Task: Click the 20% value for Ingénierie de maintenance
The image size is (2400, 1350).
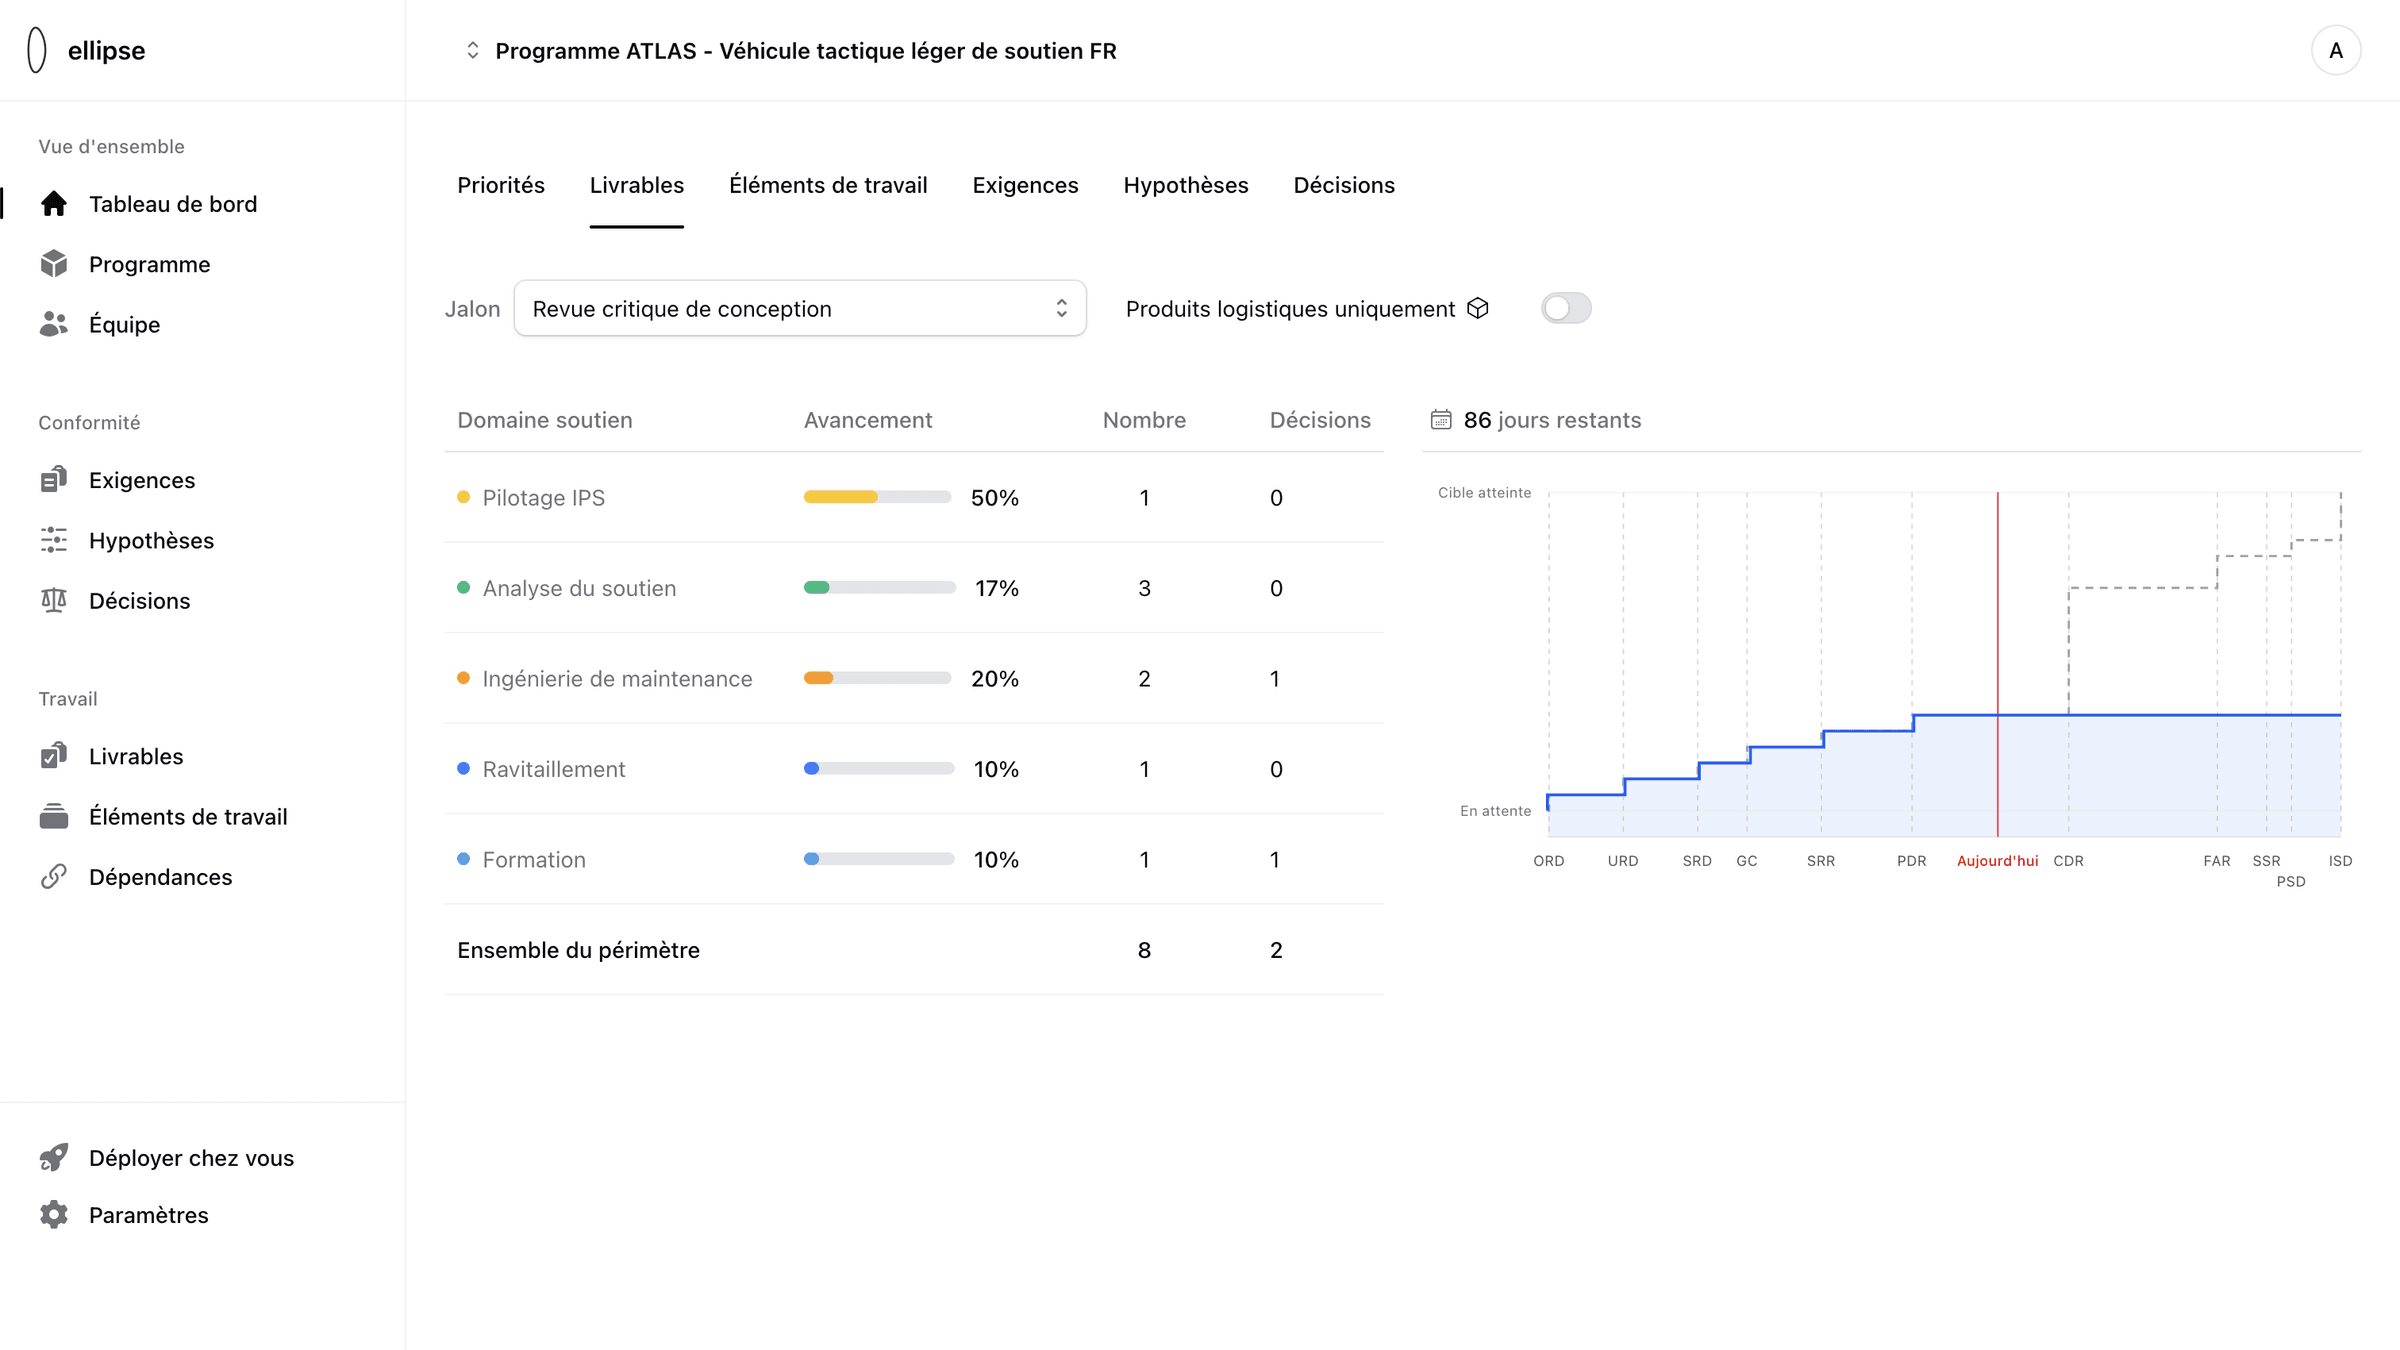Action: [x=995, y=679]
